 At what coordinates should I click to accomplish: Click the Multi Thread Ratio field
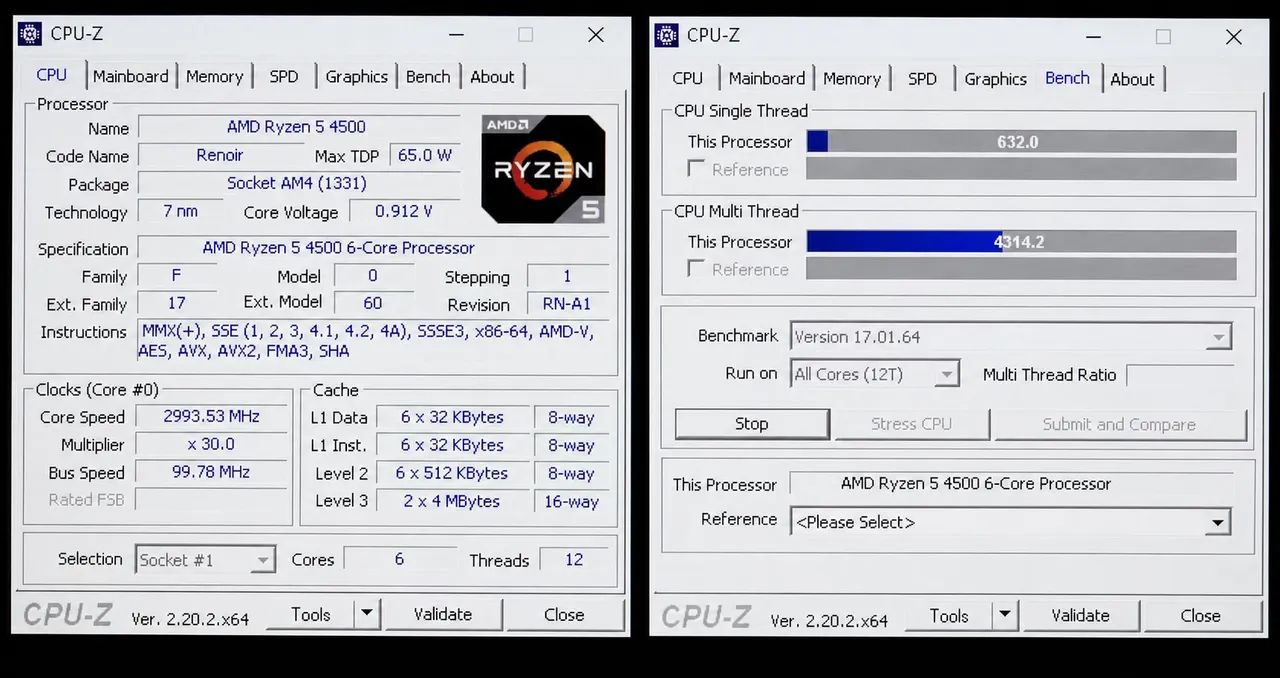pyautogui.click(x=1180, y=375)
